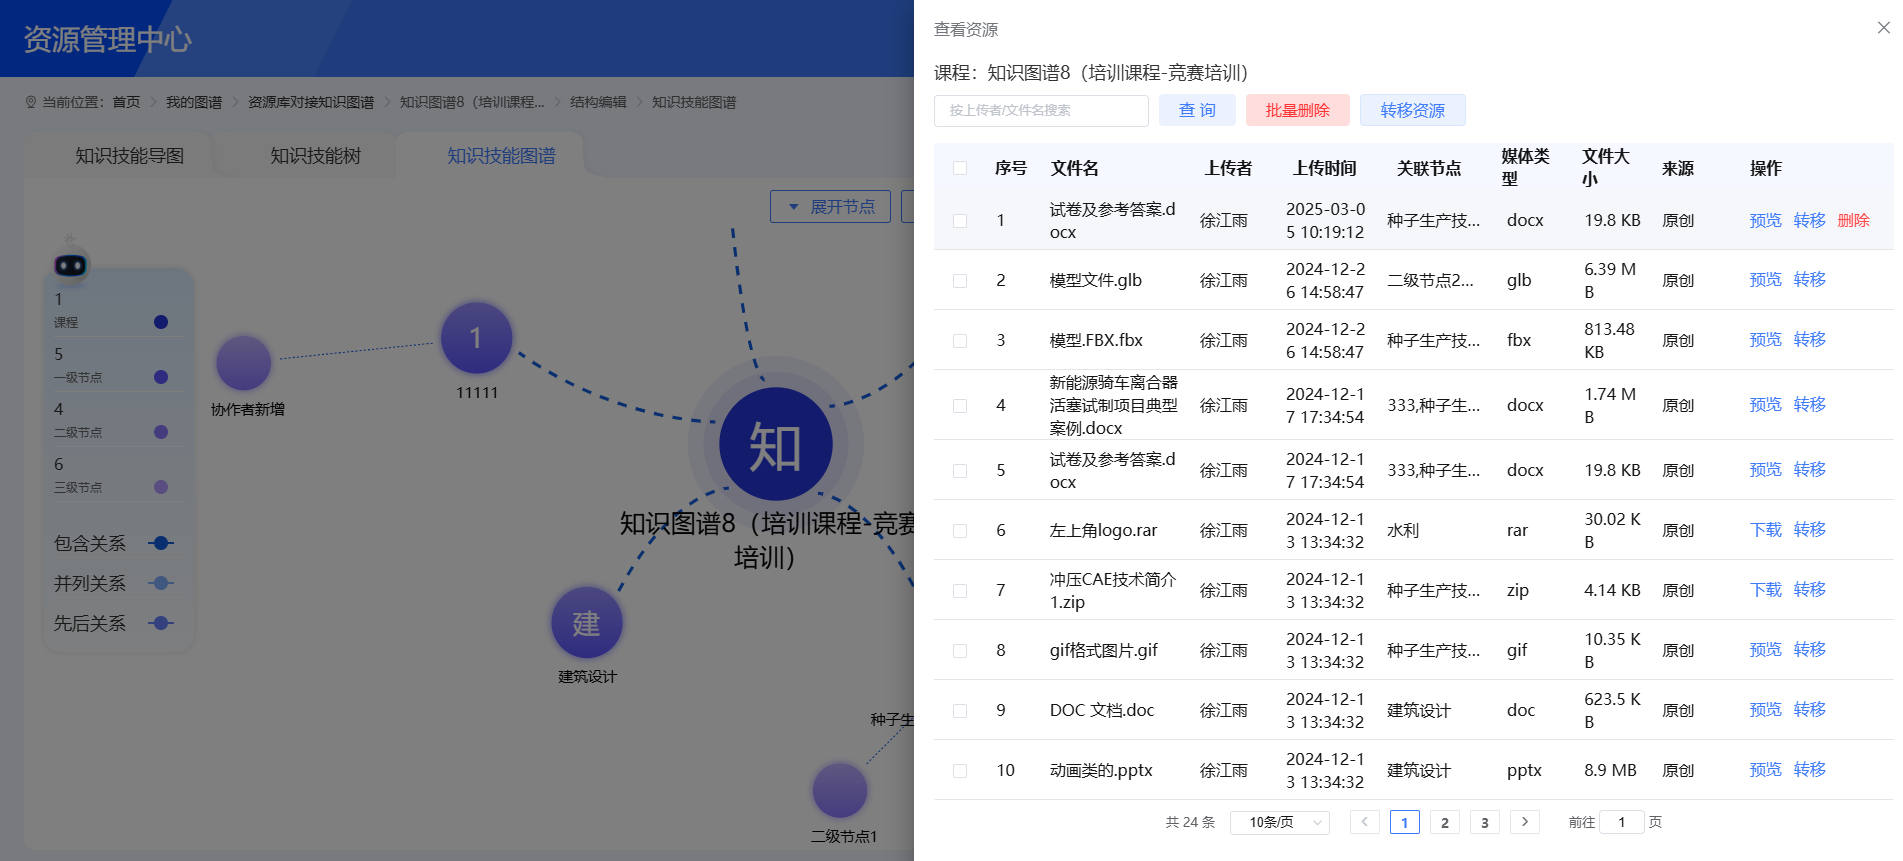Viewport: 1903px width, 861px height.
Task: Close the 查看资源 panel with X icon
Action: click(x=1883, y=28)
